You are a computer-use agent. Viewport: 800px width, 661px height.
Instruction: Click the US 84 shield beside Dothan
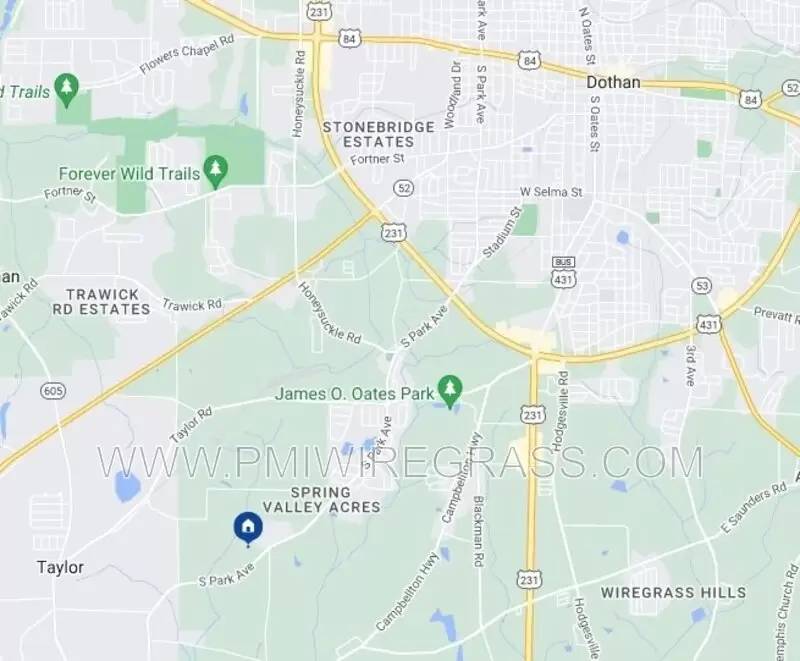tap(530, 61)
